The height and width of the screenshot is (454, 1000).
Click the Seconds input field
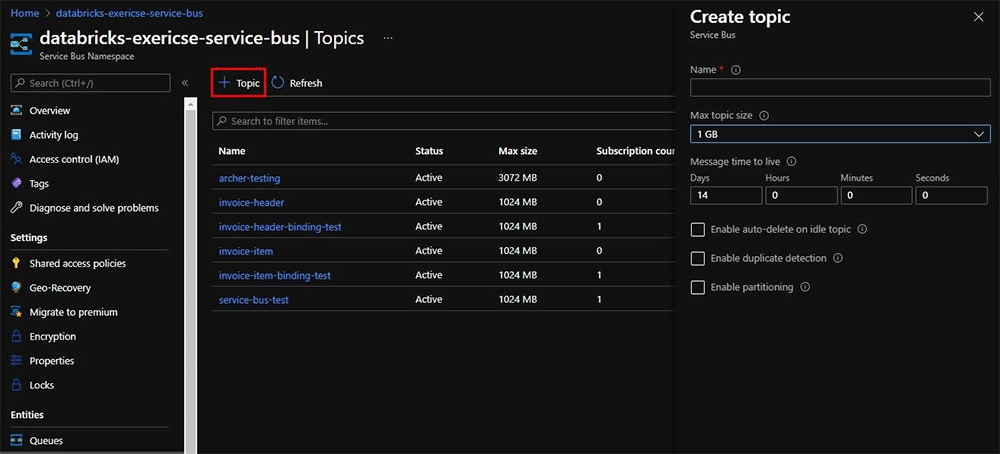952,195
